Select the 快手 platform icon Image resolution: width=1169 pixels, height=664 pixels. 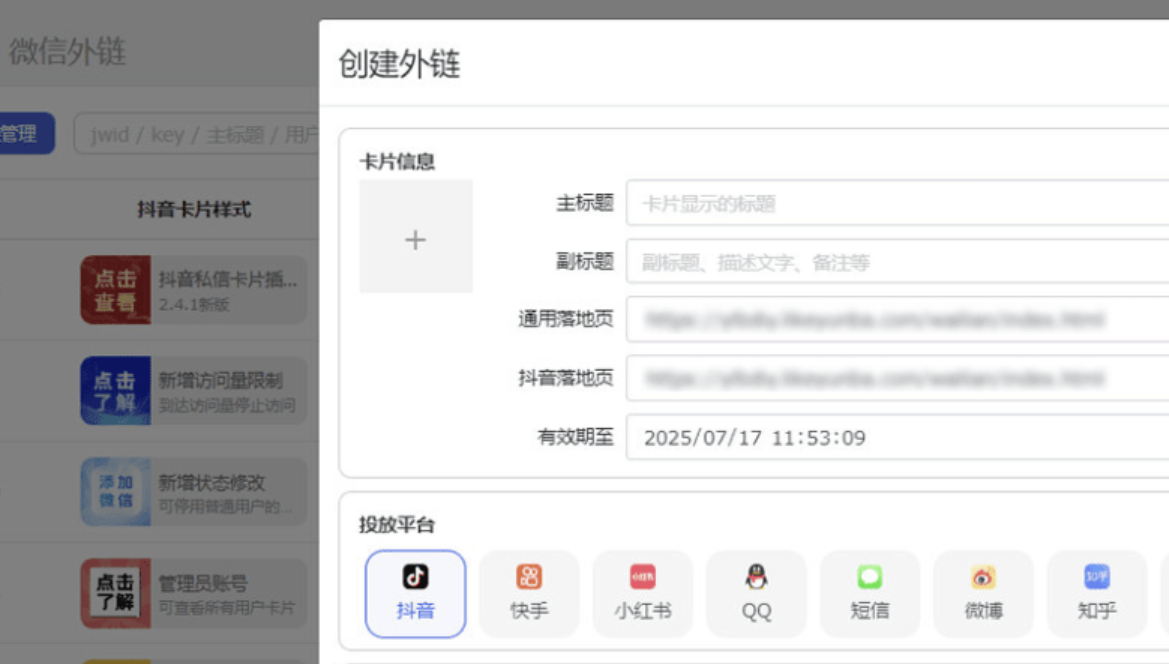(x=529, y=594)
